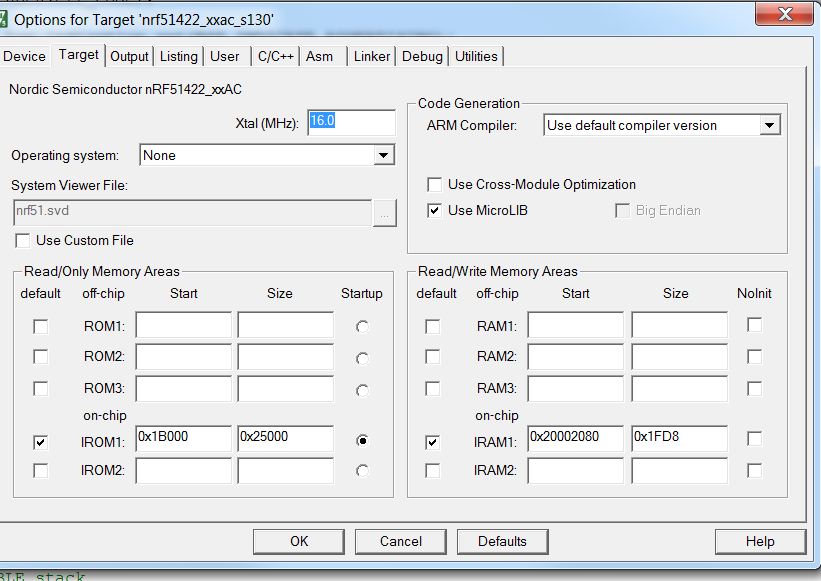Select ROM2 as Startup
The height and width of the screenshot is (581, 821).
[362, 359]
